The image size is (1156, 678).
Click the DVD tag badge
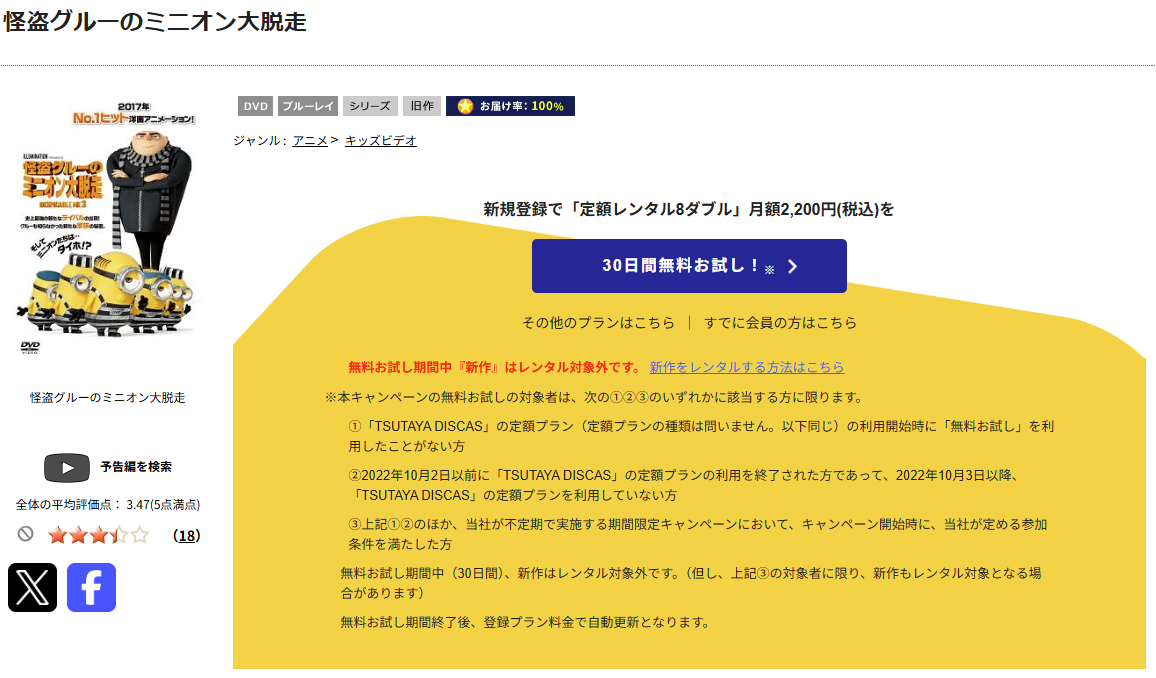pyautogui.click(x=255, y=106)
